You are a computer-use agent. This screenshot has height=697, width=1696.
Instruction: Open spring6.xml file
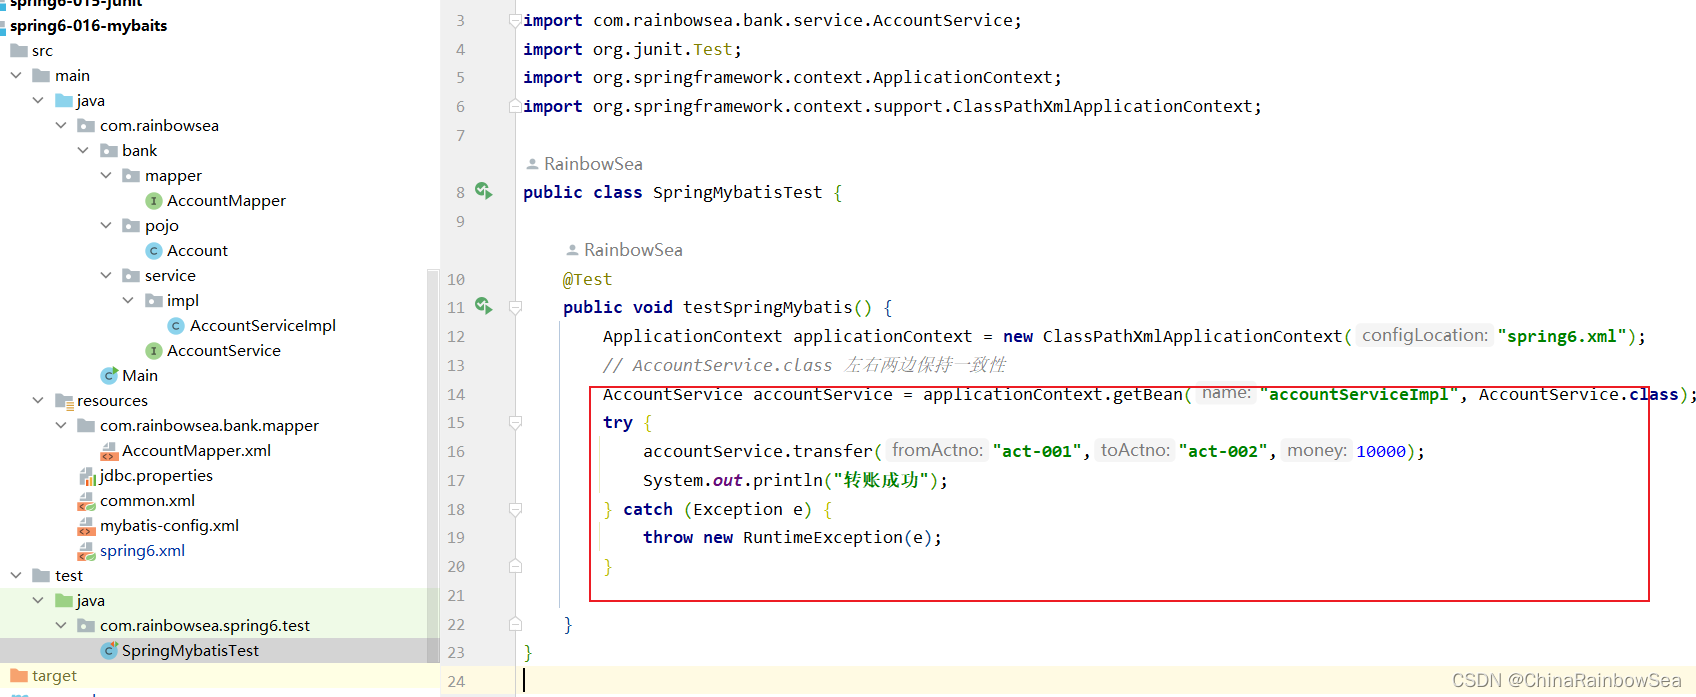pos(142,550)
